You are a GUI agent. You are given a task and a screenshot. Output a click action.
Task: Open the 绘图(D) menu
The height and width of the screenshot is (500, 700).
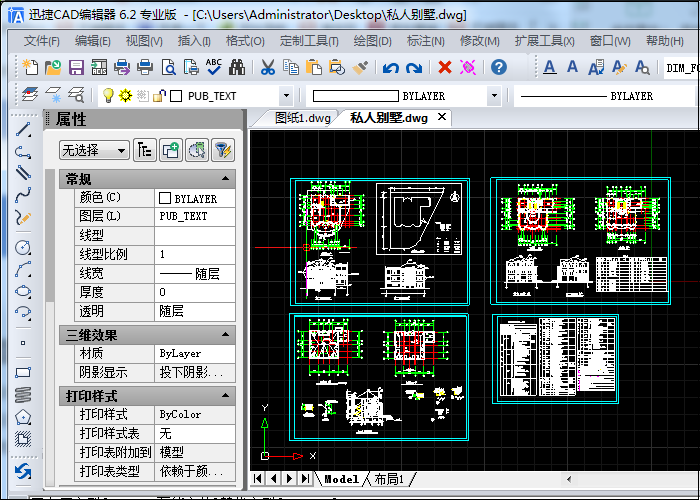point(373,41)
